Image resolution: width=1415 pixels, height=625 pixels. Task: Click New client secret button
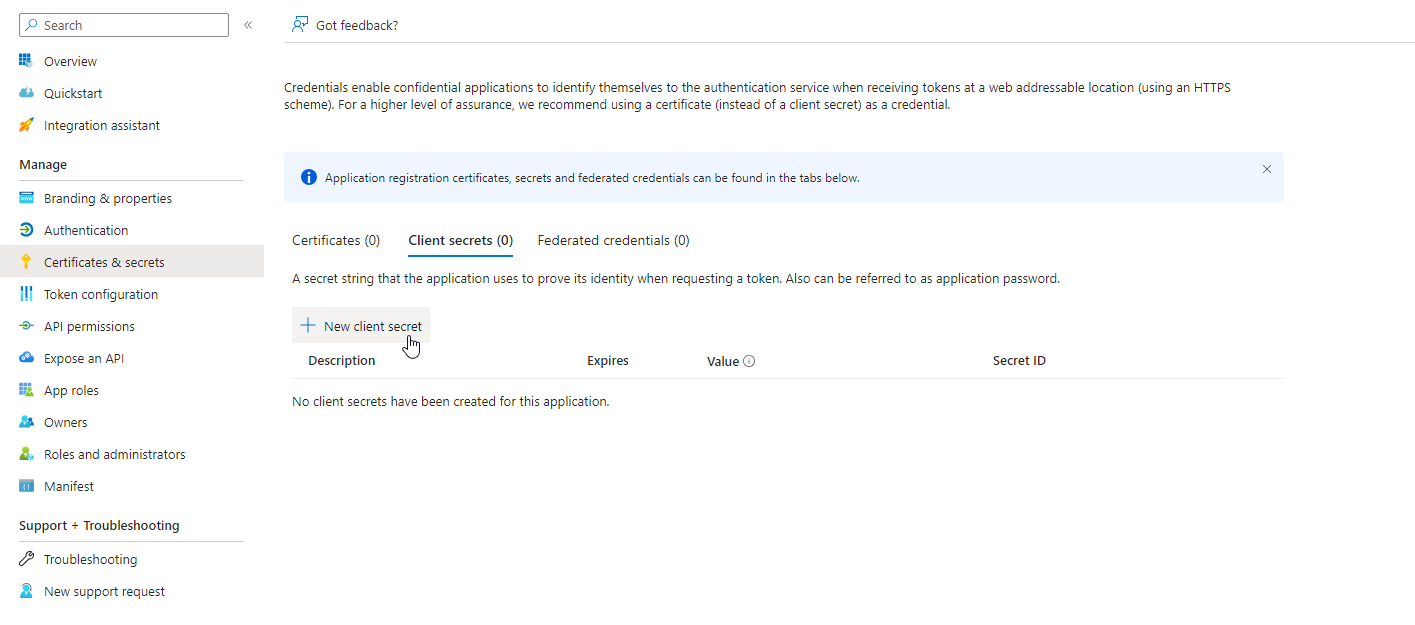click(x=361, y=326)
